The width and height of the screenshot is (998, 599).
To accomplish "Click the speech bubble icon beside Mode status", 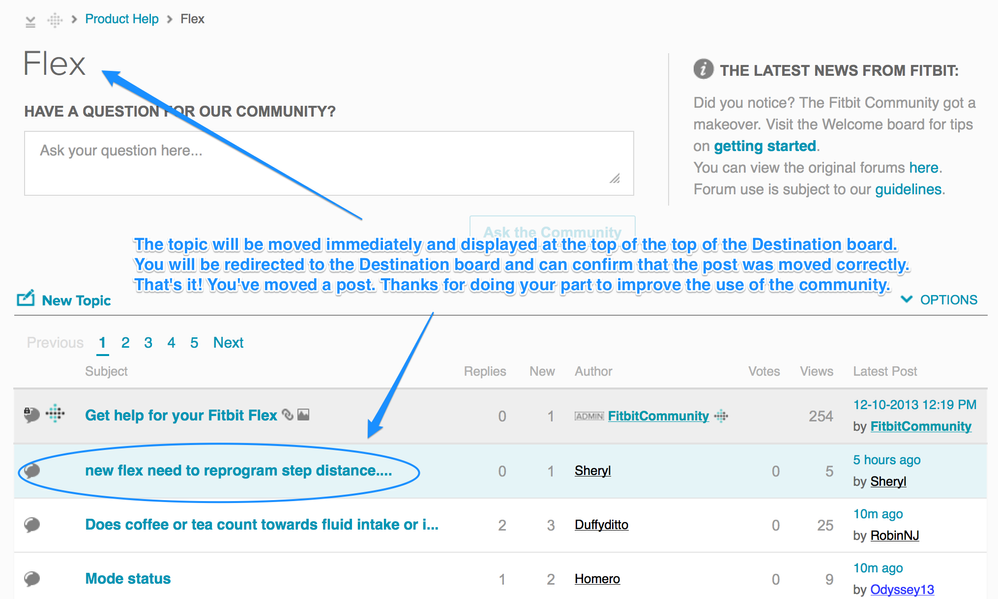I will tap(32, 579).
